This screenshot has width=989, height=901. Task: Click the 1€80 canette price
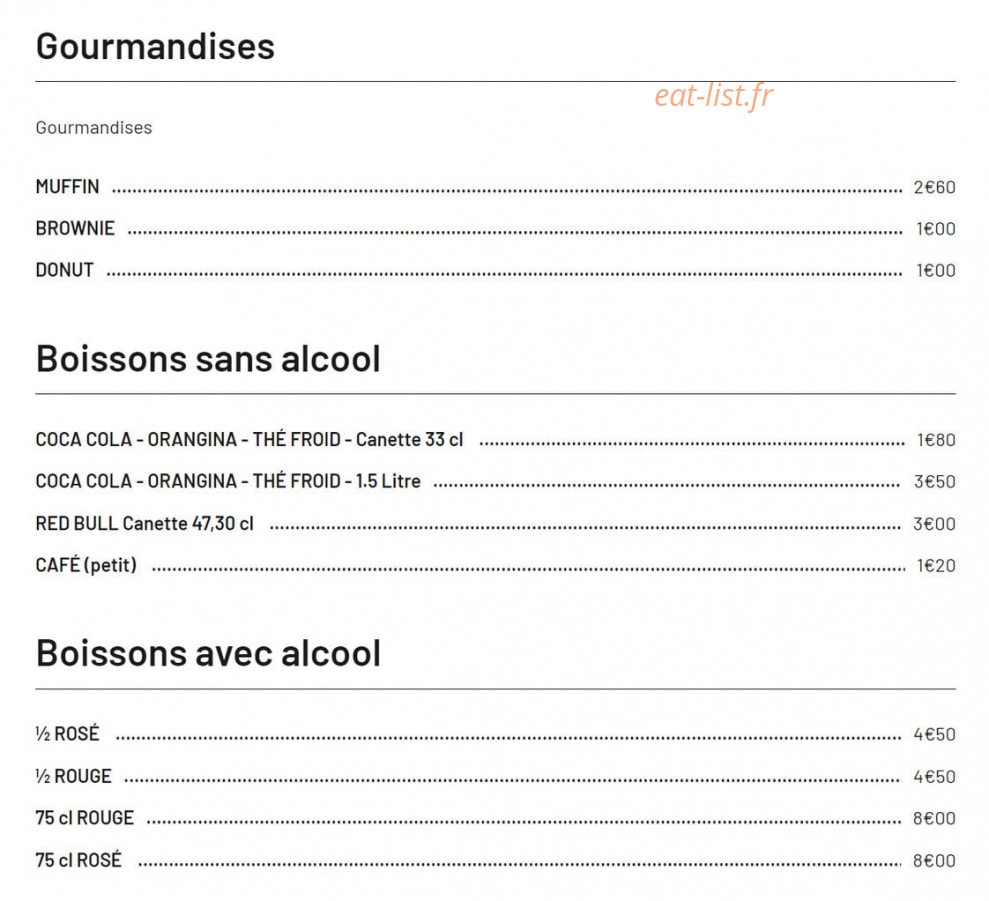pyautogui.click(x=936, y=440)
